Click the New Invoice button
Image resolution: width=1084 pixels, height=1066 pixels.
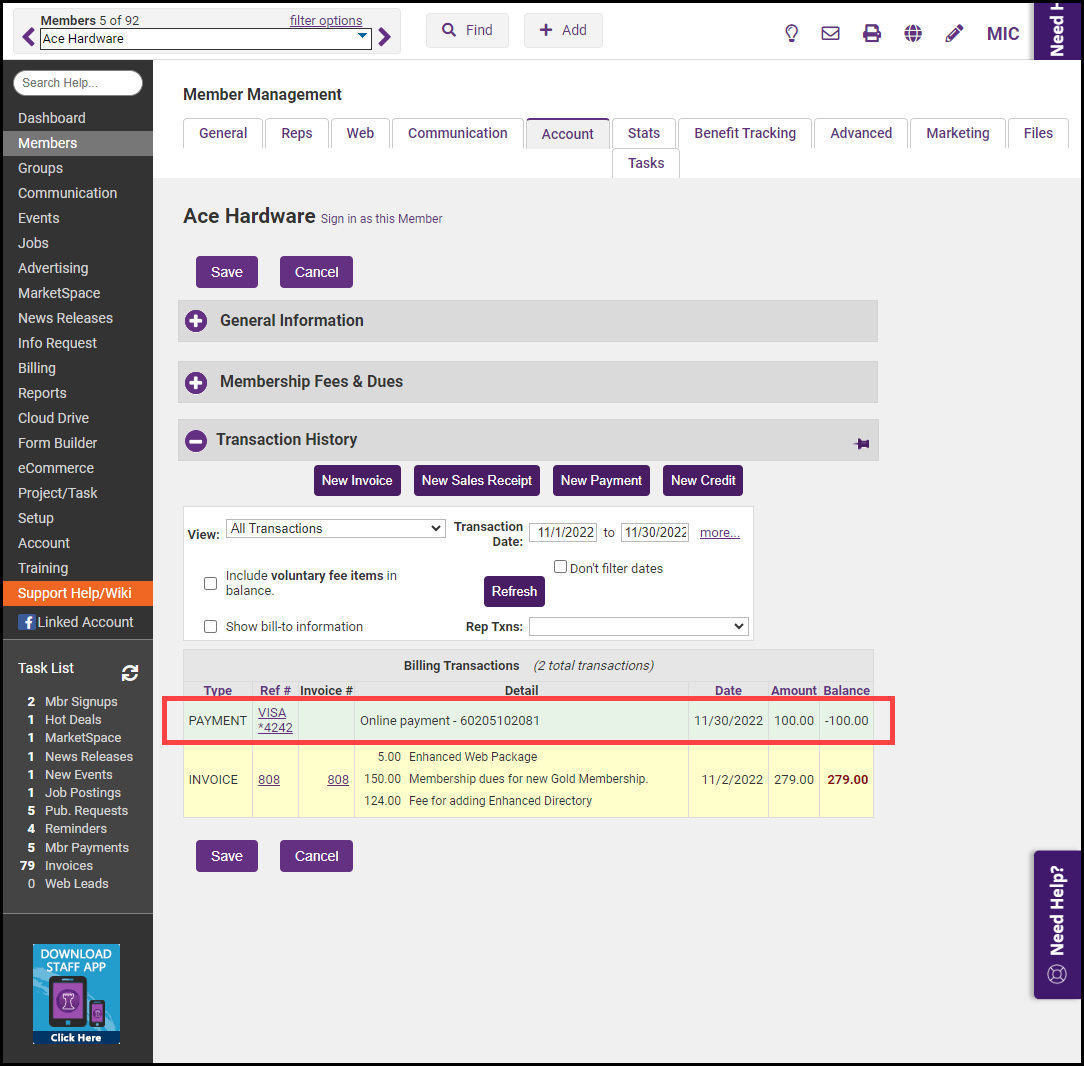coord(357,480)
